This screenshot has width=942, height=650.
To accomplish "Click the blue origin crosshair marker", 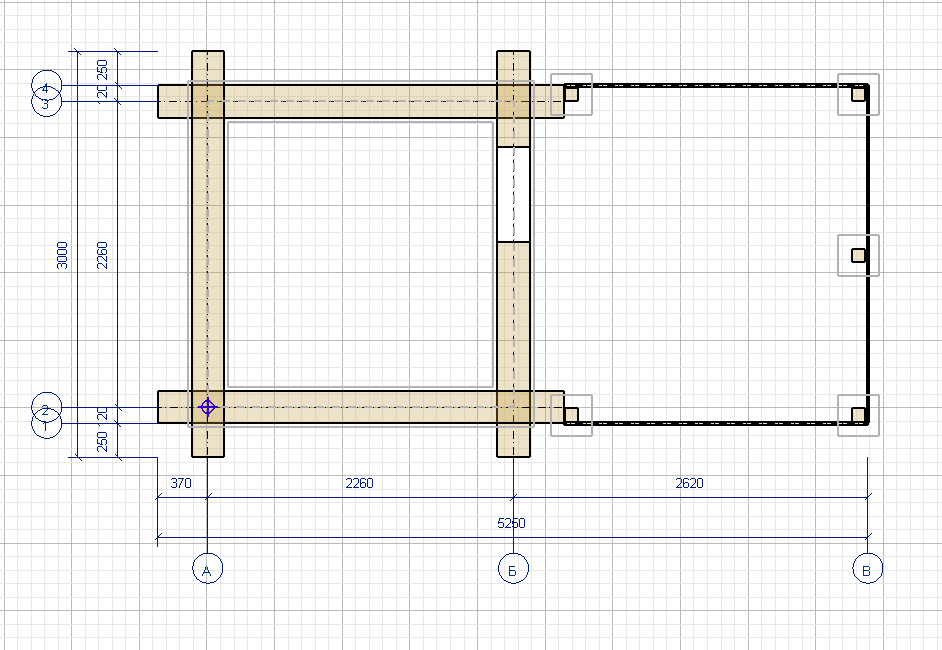I will (207, 407).
